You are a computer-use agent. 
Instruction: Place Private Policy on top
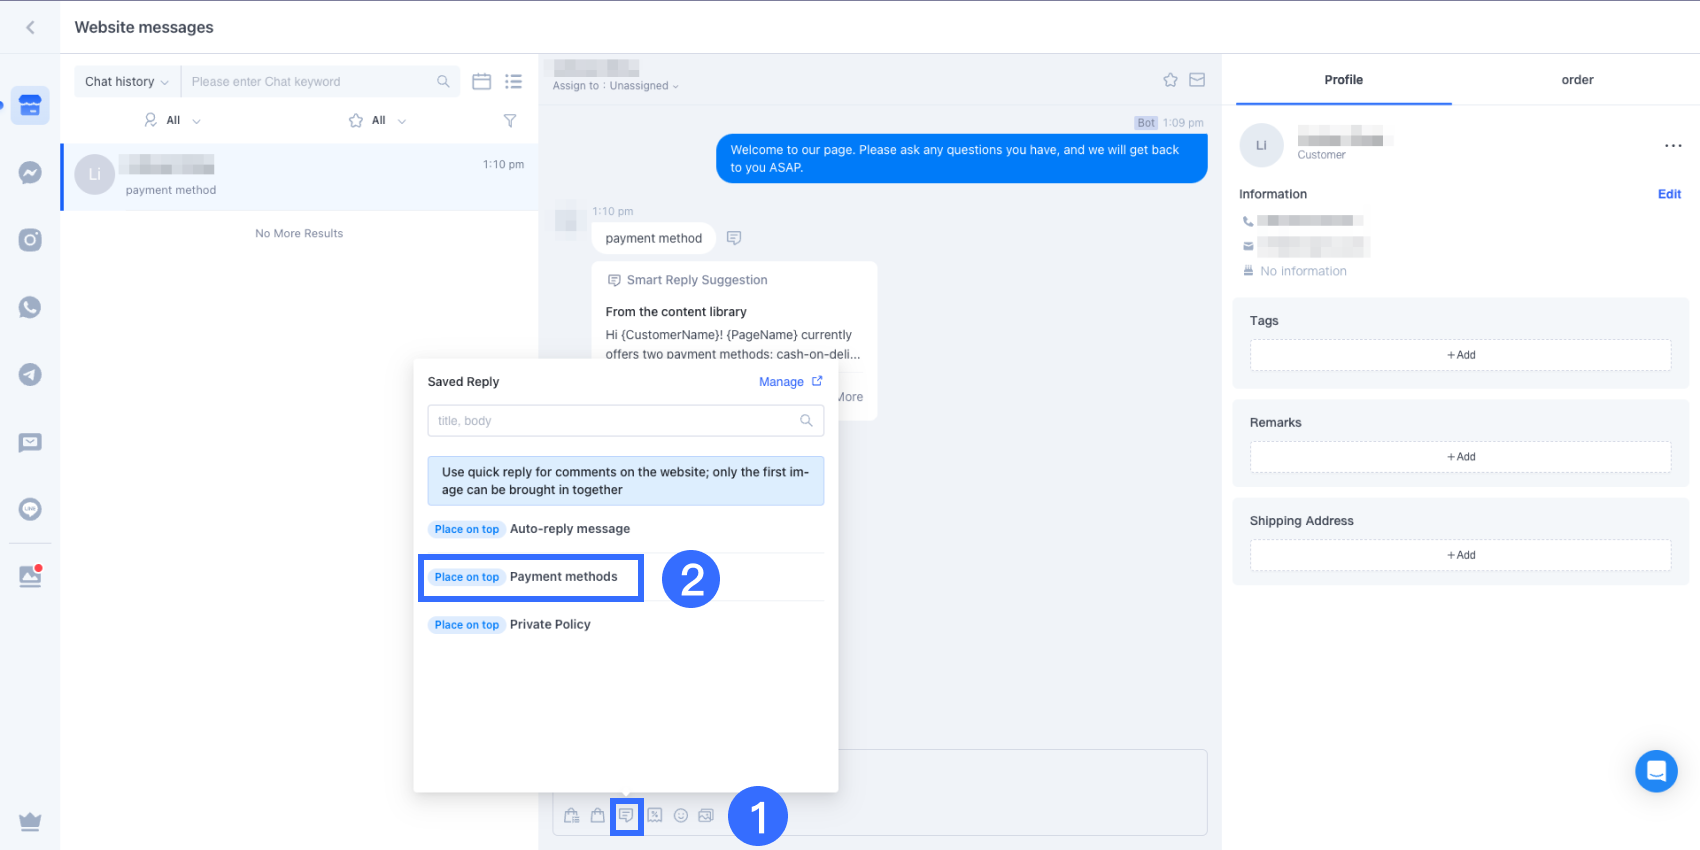click(x=467, y=625)
